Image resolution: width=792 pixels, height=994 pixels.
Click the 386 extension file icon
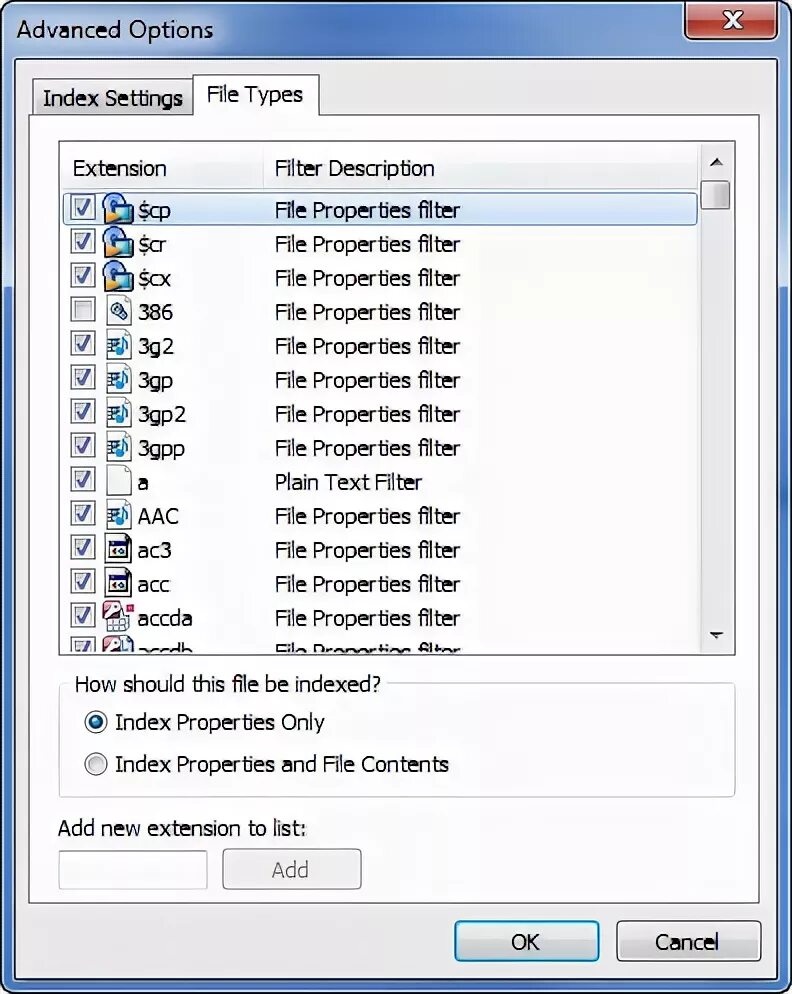pyautogui.click(x=119, y=311)
